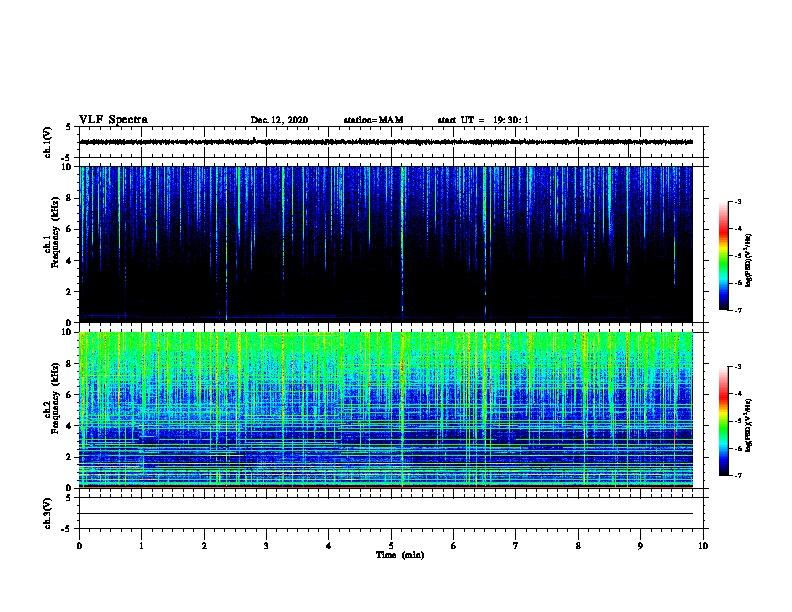
Task: Click the time-axis tick label "0"
Action: click(x=79, y=546)
